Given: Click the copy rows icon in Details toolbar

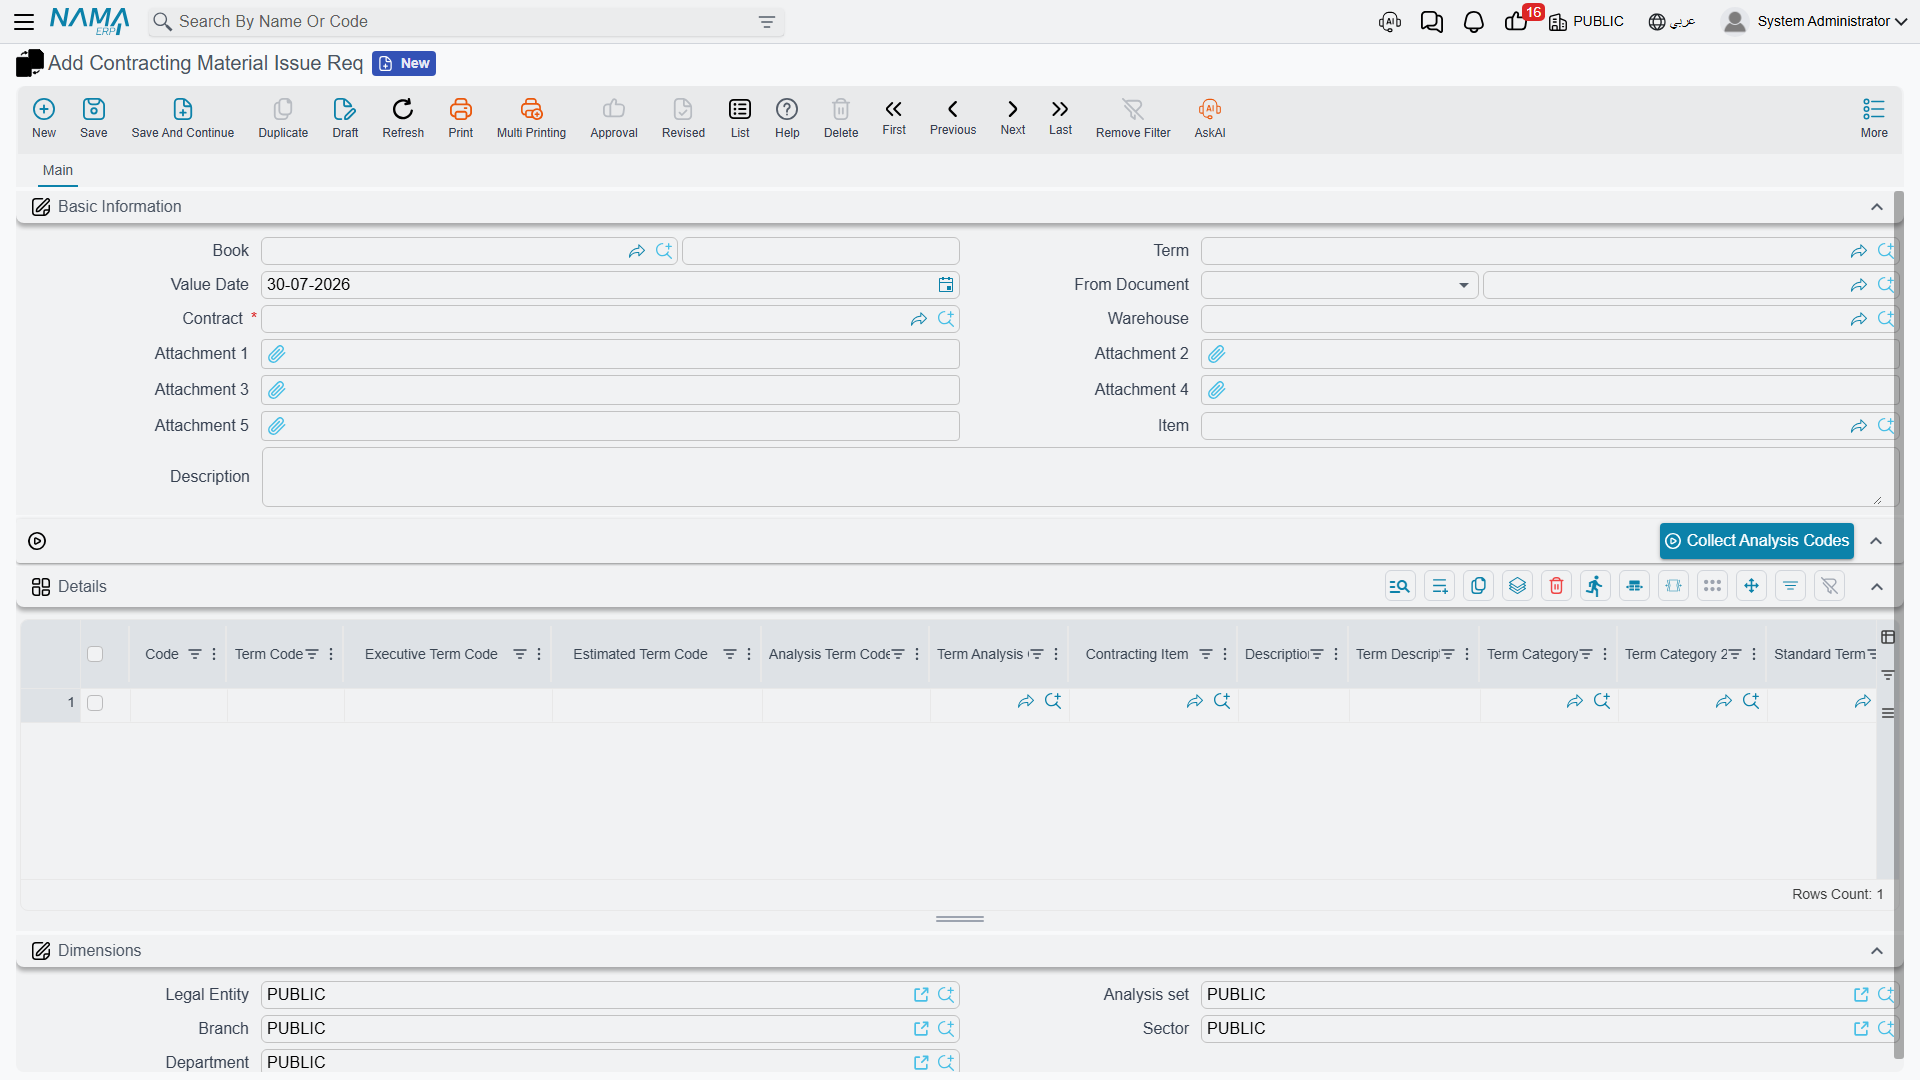Looking at the screenshot, I should pos(1478,586).
